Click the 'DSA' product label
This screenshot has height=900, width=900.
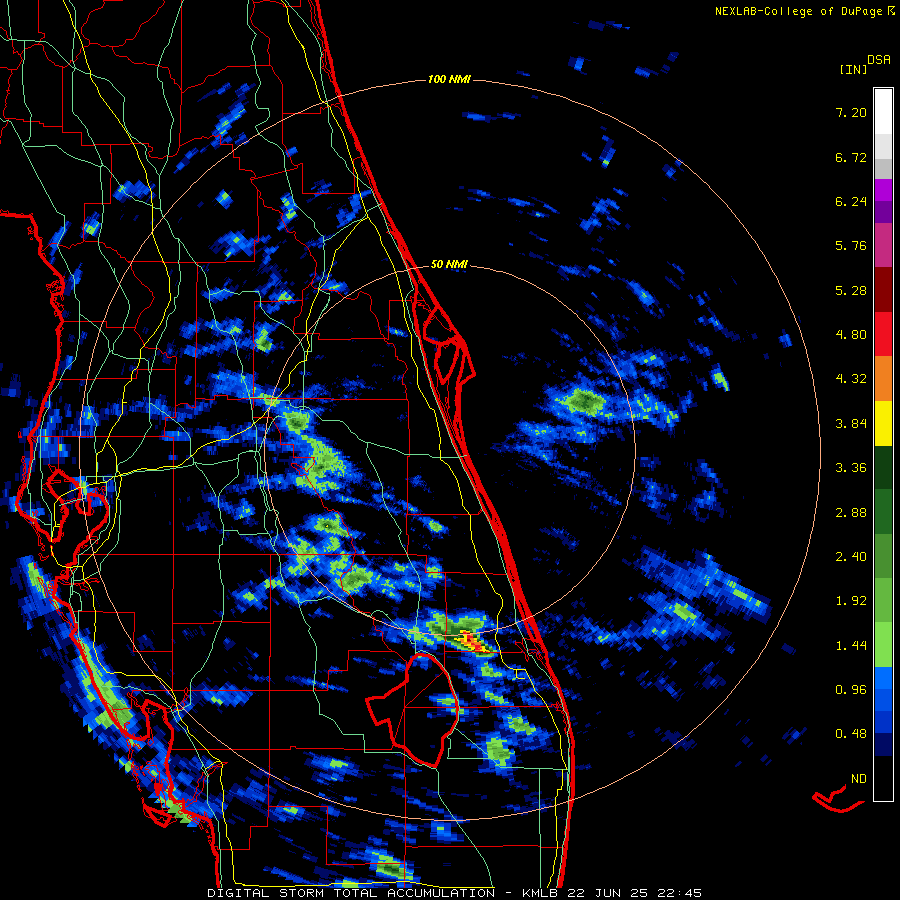point(879,60)
